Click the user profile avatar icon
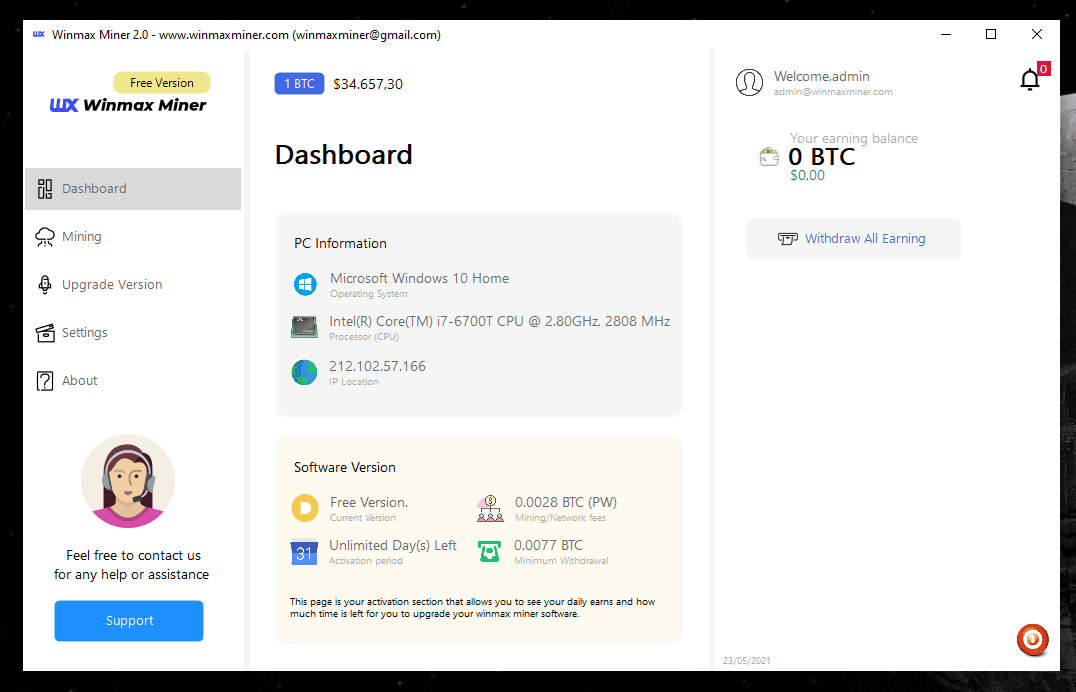Viewport: 1076px width, 692px height. tap(750, 82)
